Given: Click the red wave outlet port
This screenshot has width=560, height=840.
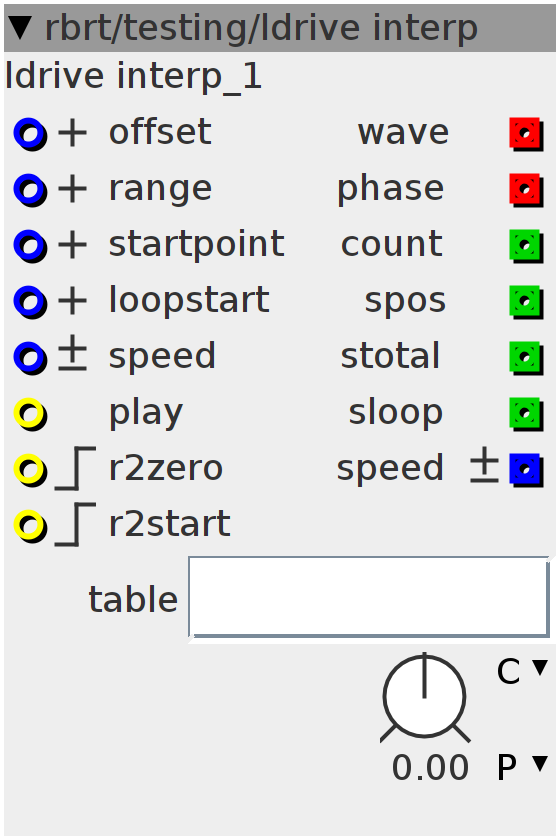Looking at the screenshot, I should coord(526,134).
